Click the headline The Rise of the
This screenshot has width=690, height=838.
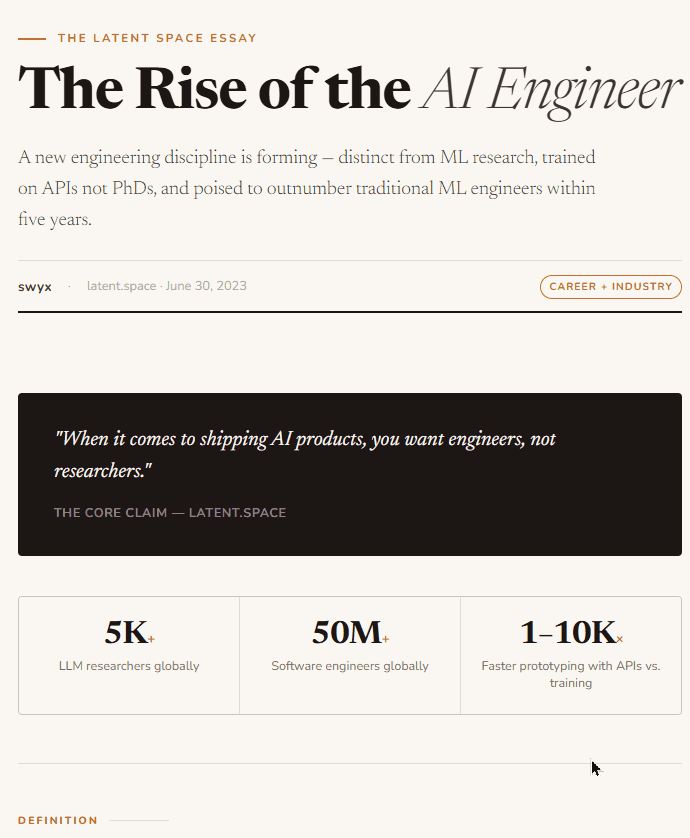[214, 89]
